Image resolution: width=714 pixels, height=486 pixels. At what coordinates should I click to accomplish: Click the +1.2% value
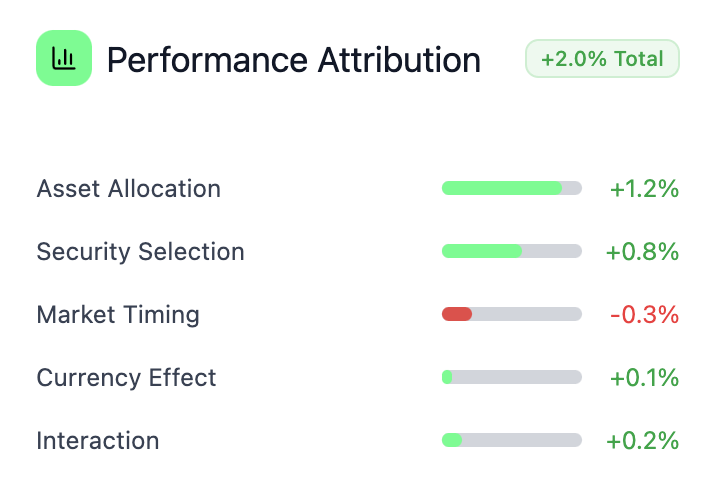tap(644, 188)
